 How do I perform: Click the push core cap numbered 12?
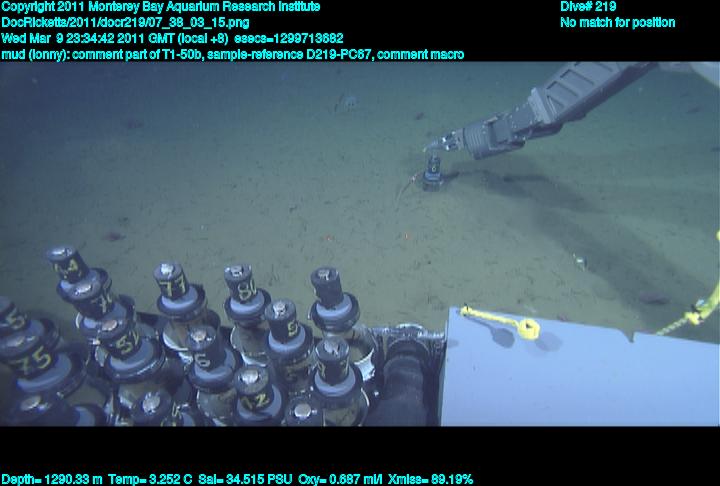(x=253, y=390)
